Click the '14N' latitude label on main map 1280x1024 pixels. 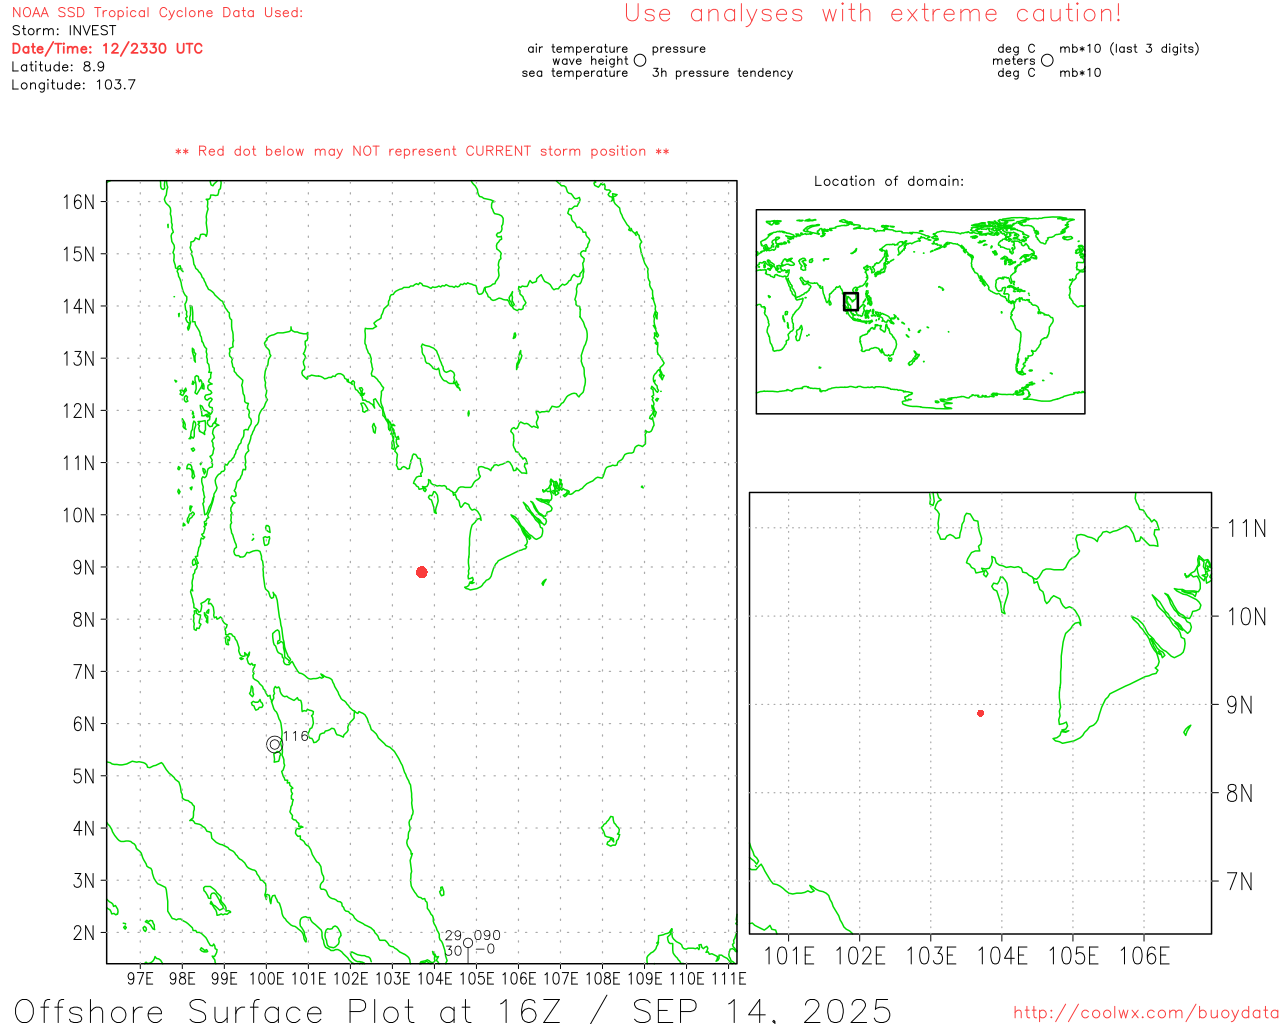[x=78, y=306]
